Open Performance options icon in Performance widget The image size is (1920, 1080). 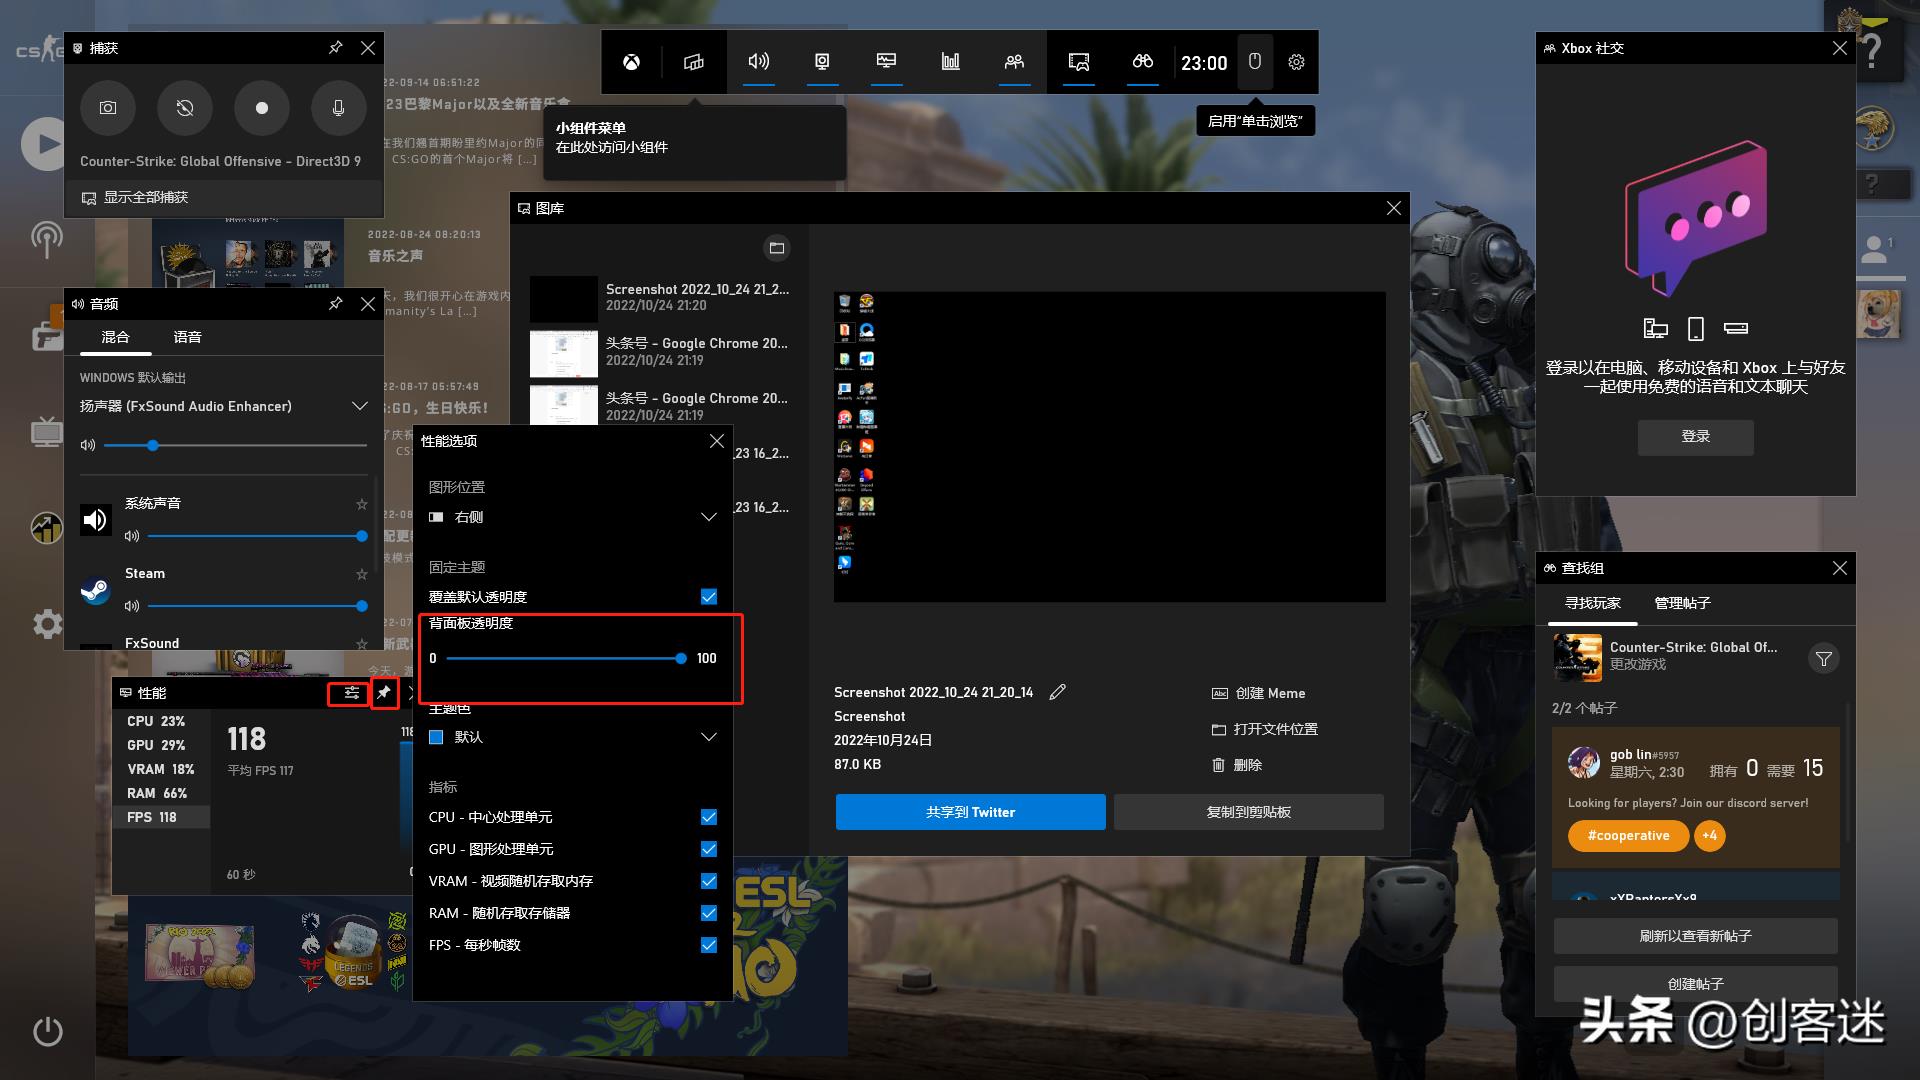click(351, 693)
